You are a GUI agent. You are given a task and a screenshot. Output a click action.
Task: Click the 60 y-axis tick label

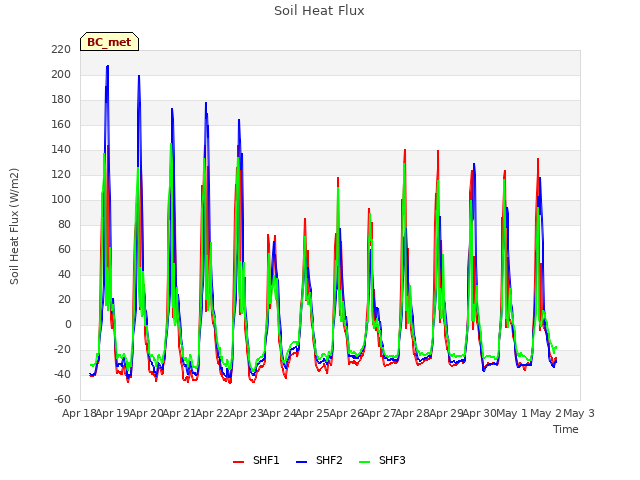tap(64, 249)
